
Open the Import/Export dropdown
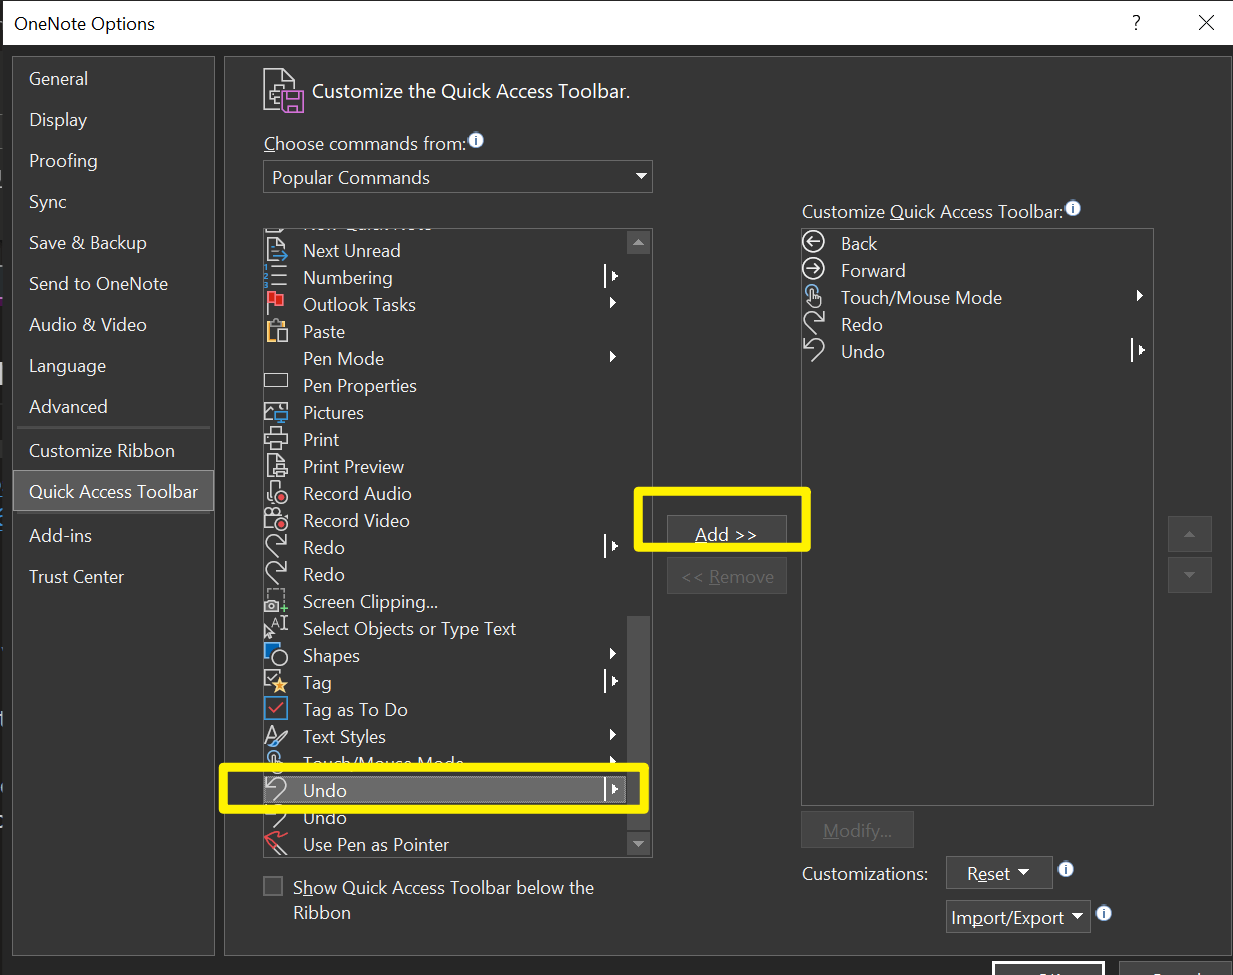click(1018, 917)
